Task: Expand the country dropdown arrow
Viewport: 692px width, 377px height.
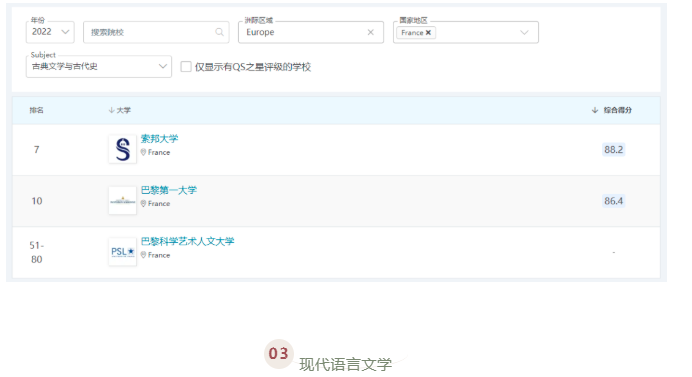Action: tap(524, 32)
